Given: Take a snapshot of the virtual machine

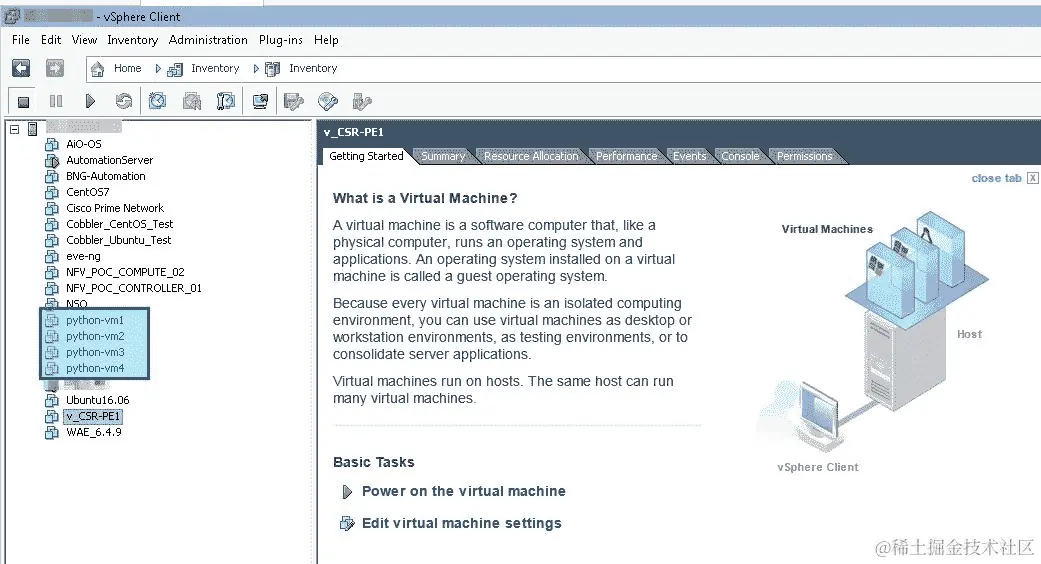Looking at the screenshot, I should [157, 101].
